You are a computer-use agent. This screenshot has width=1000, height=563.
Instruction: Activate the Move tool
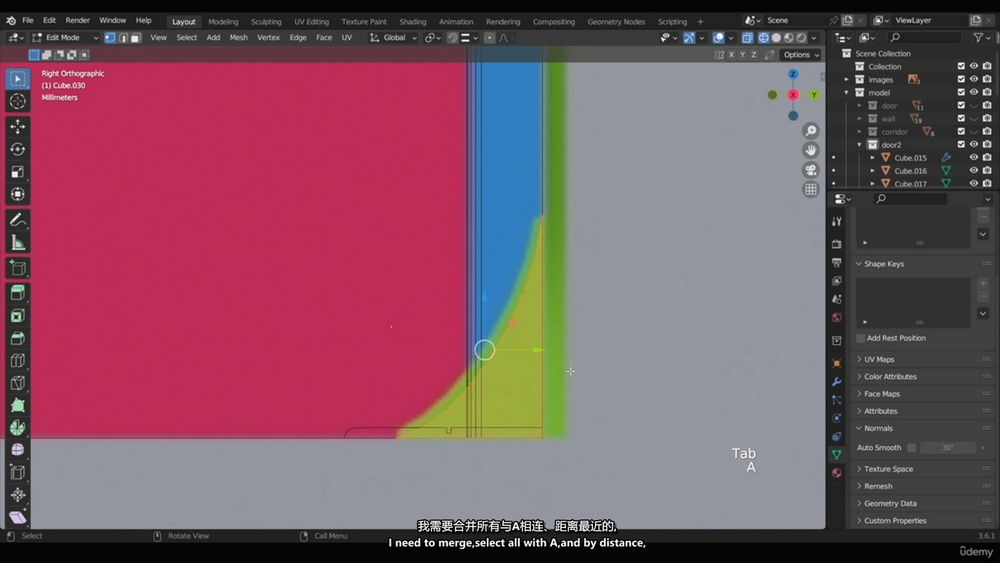pos(17,126)
